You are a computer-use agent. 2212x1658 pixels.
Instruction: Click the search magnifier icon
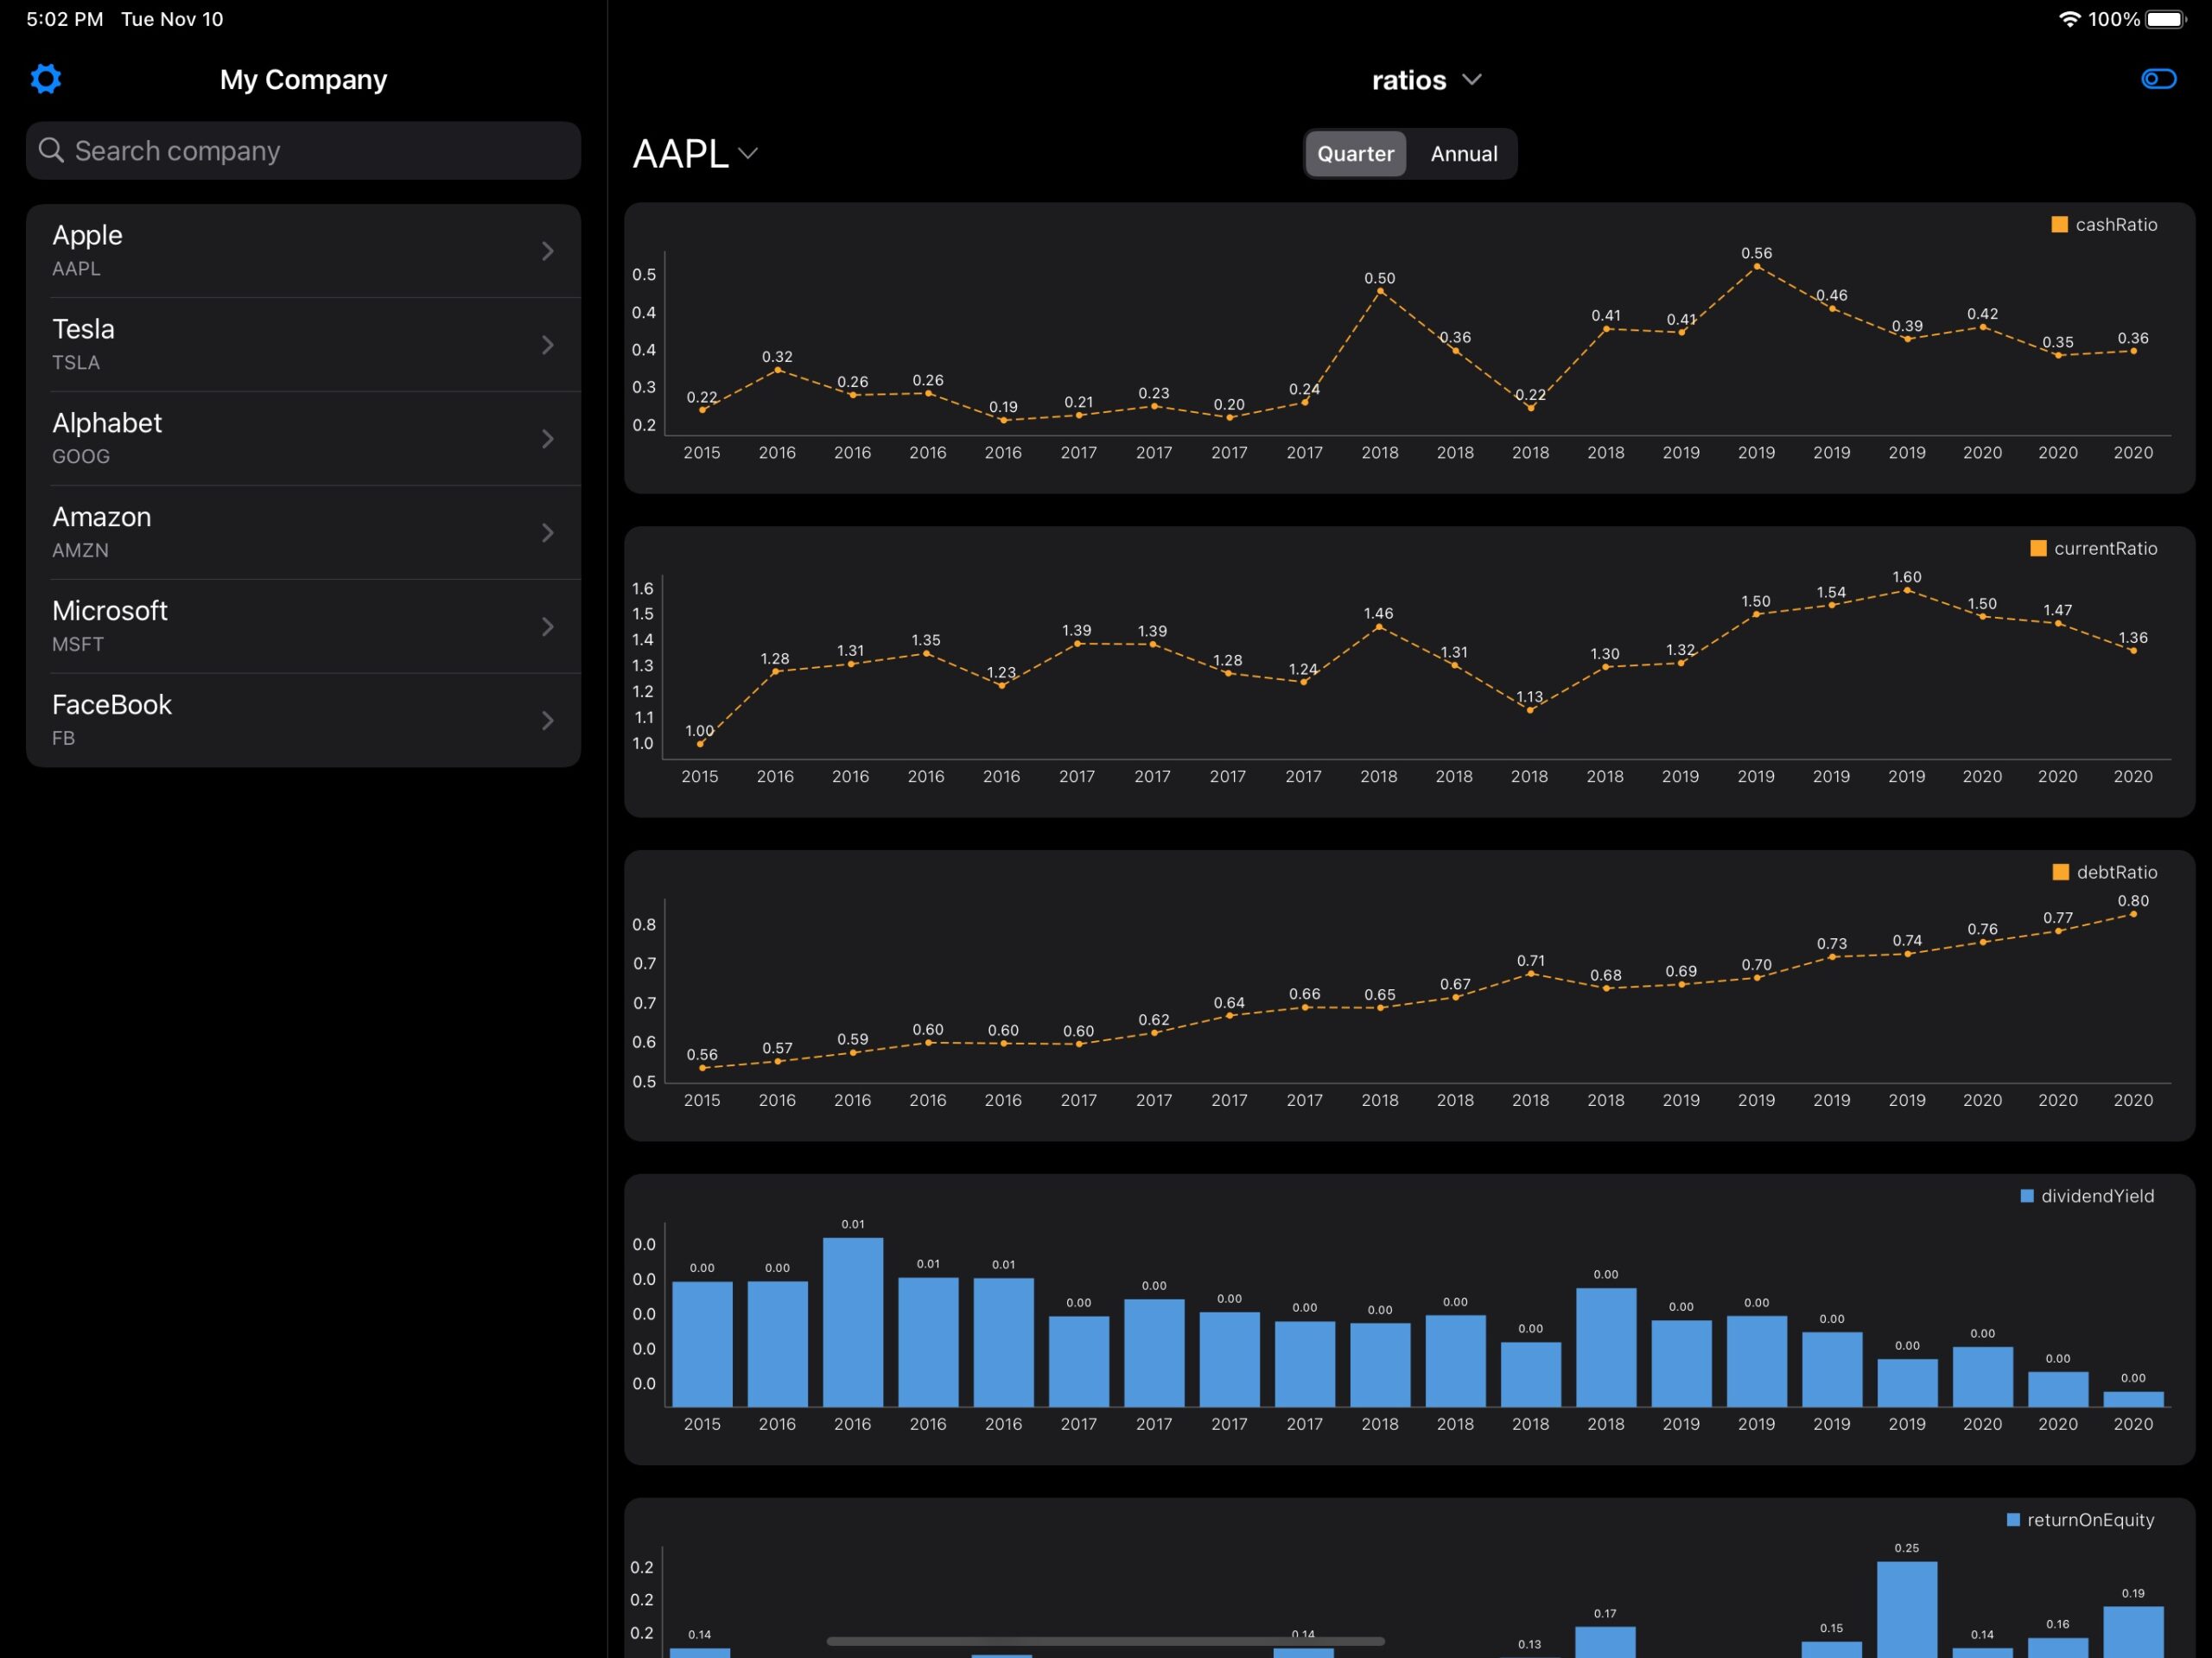click(51, 150)
